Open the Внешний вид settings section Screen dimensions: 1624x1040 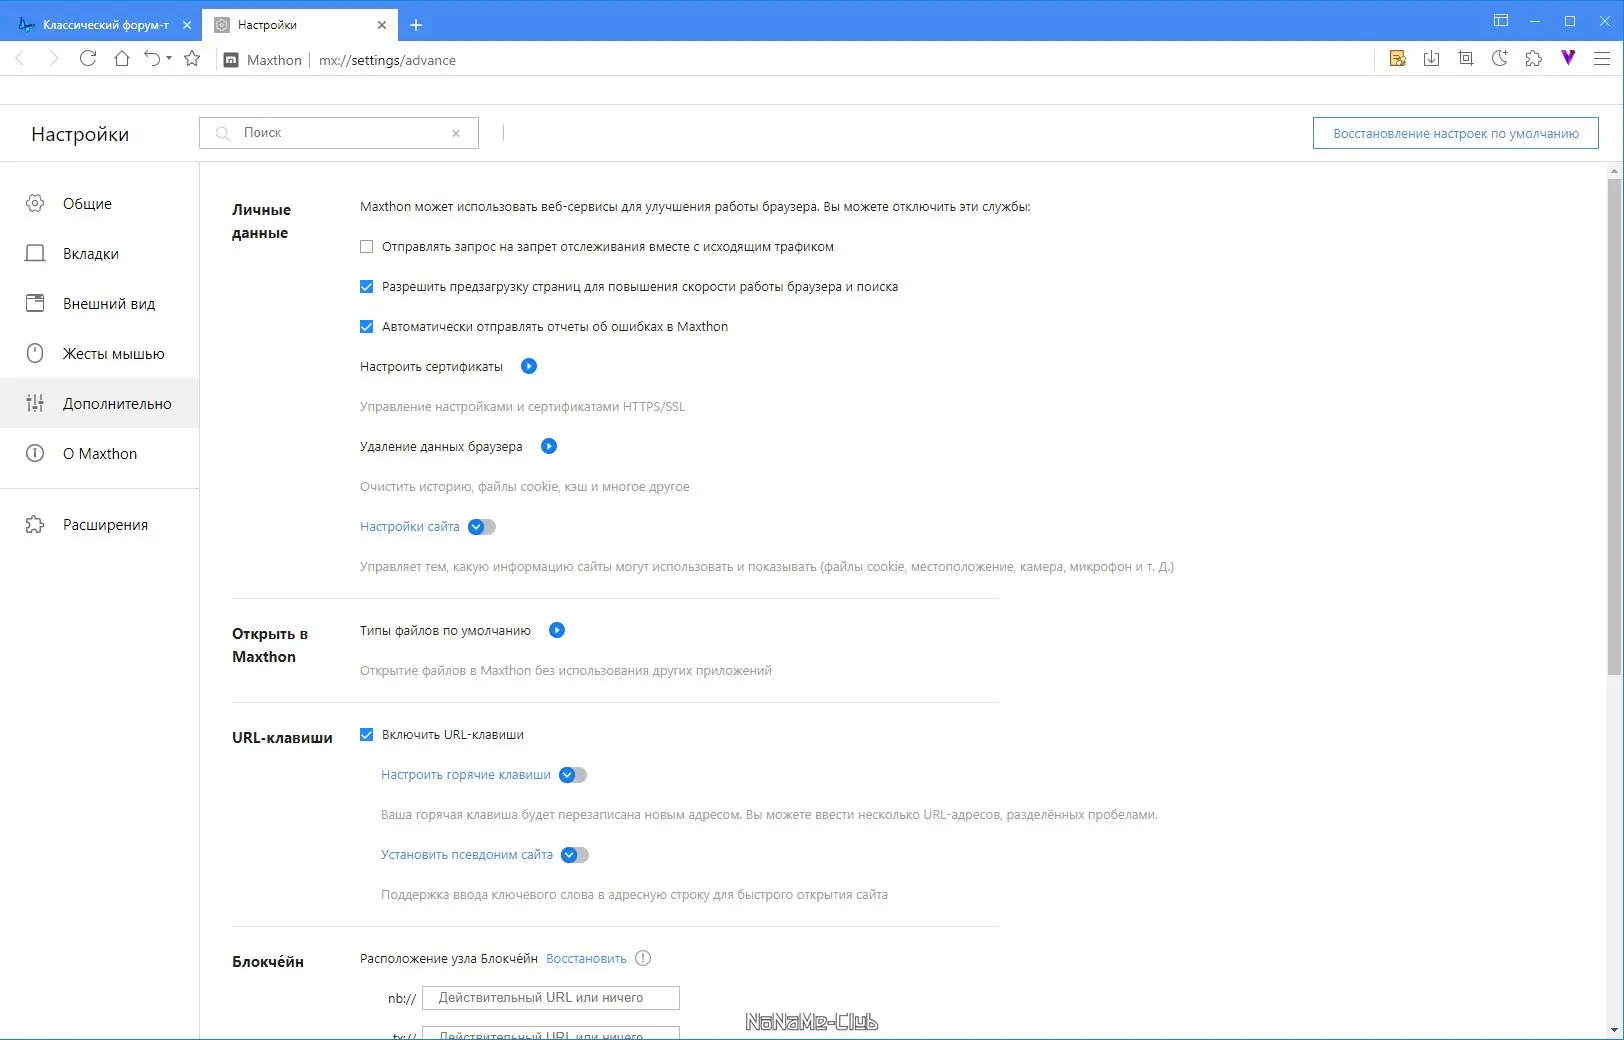click(x=99, y=303)
